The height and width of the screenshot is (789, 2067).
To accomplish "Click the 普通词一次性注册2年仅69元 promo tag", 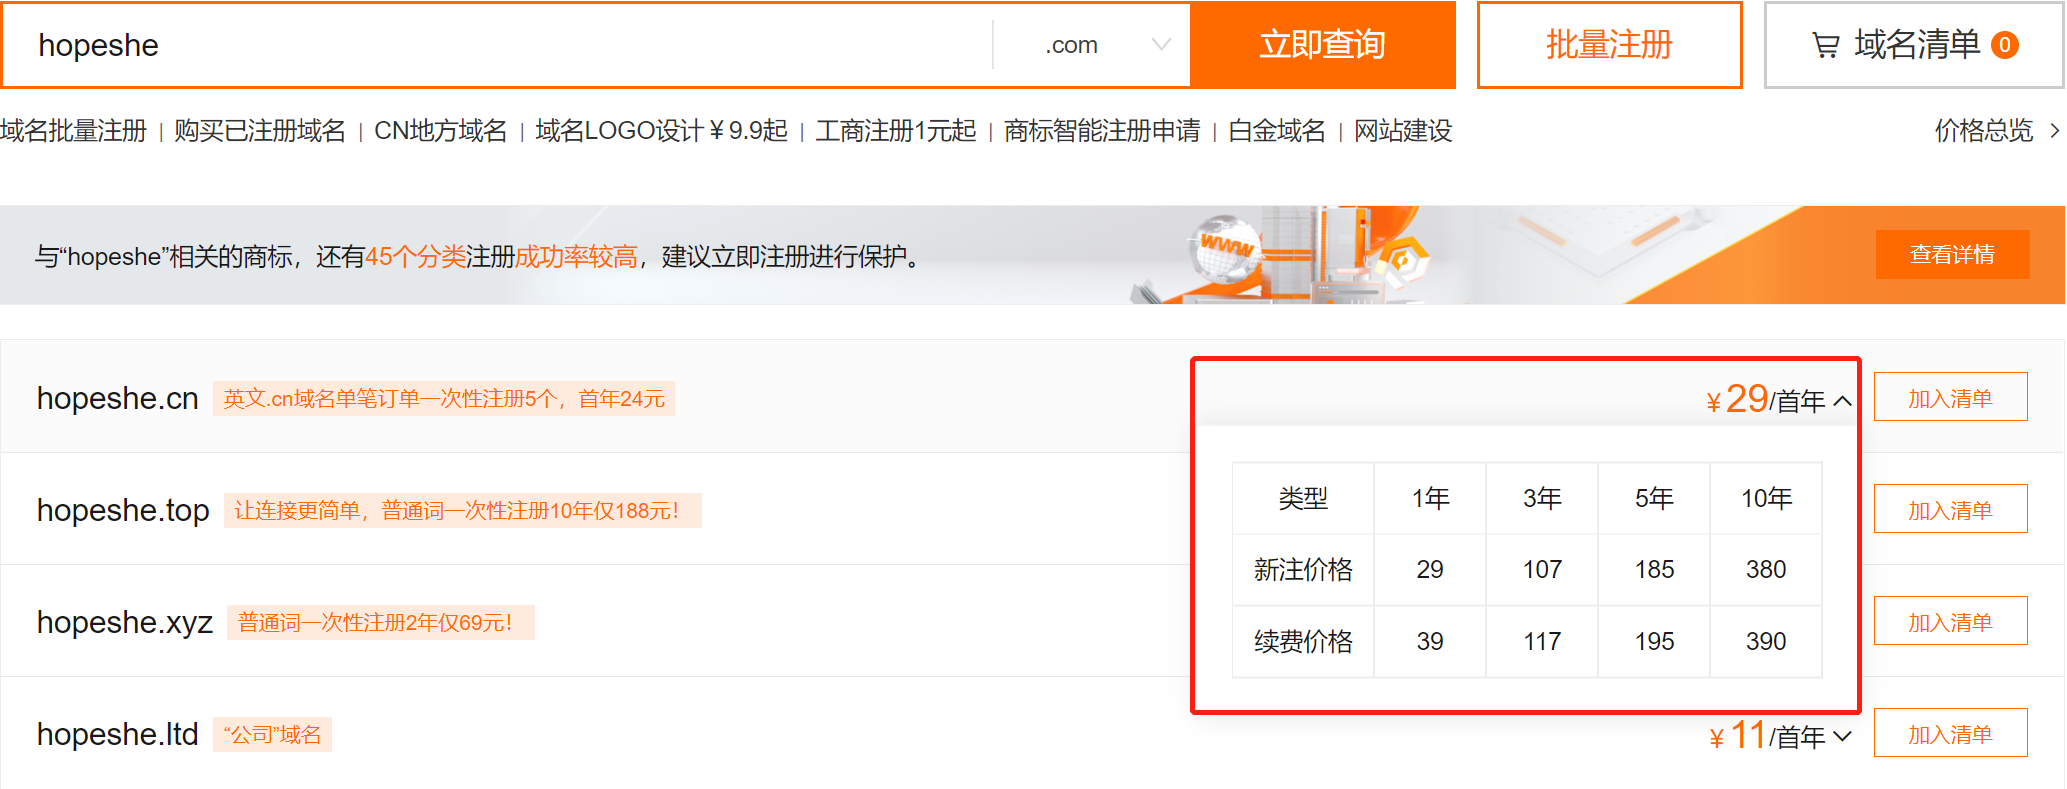I will pyautogui.click(x=380, y=622).
